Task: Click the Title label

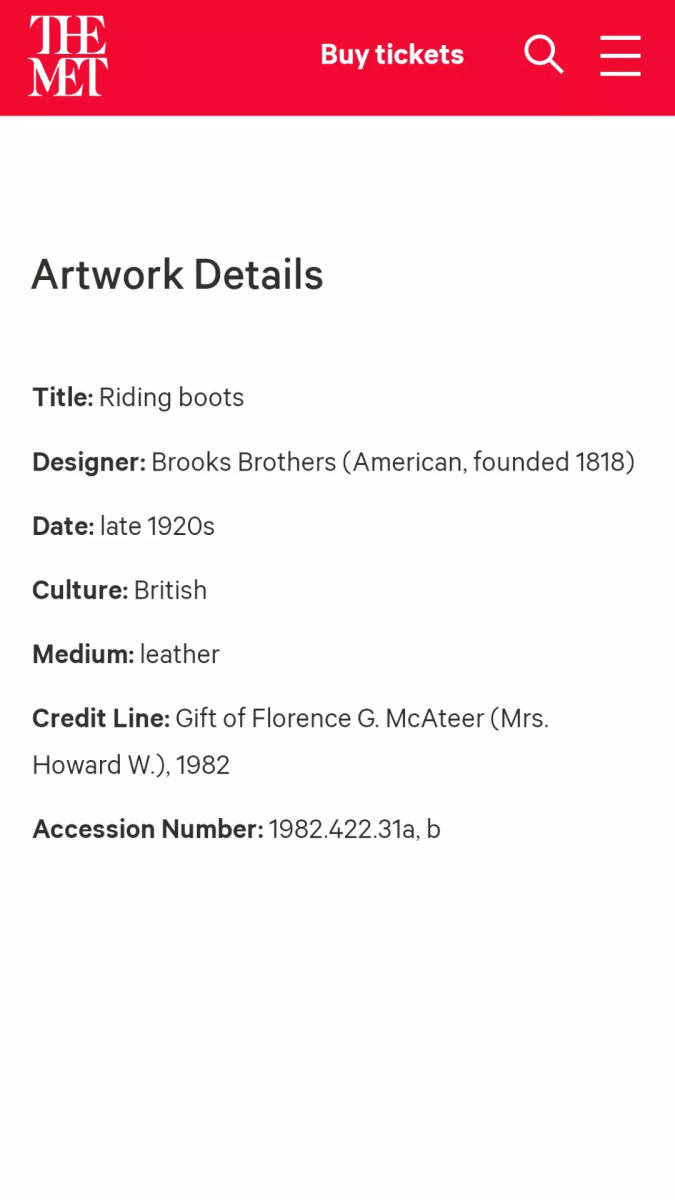Action: click(x=63, y=398)
